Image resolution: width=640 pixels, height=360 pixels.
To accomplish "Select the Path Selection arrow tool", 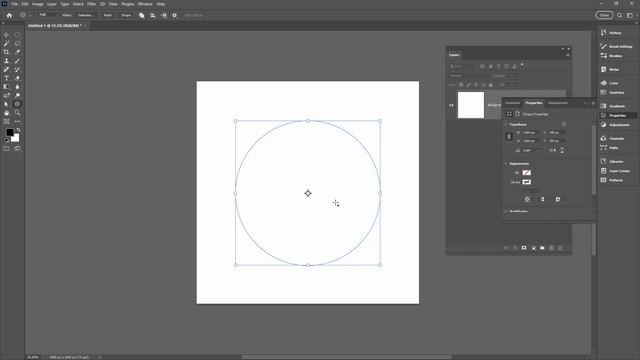I will tap(6, 104).
